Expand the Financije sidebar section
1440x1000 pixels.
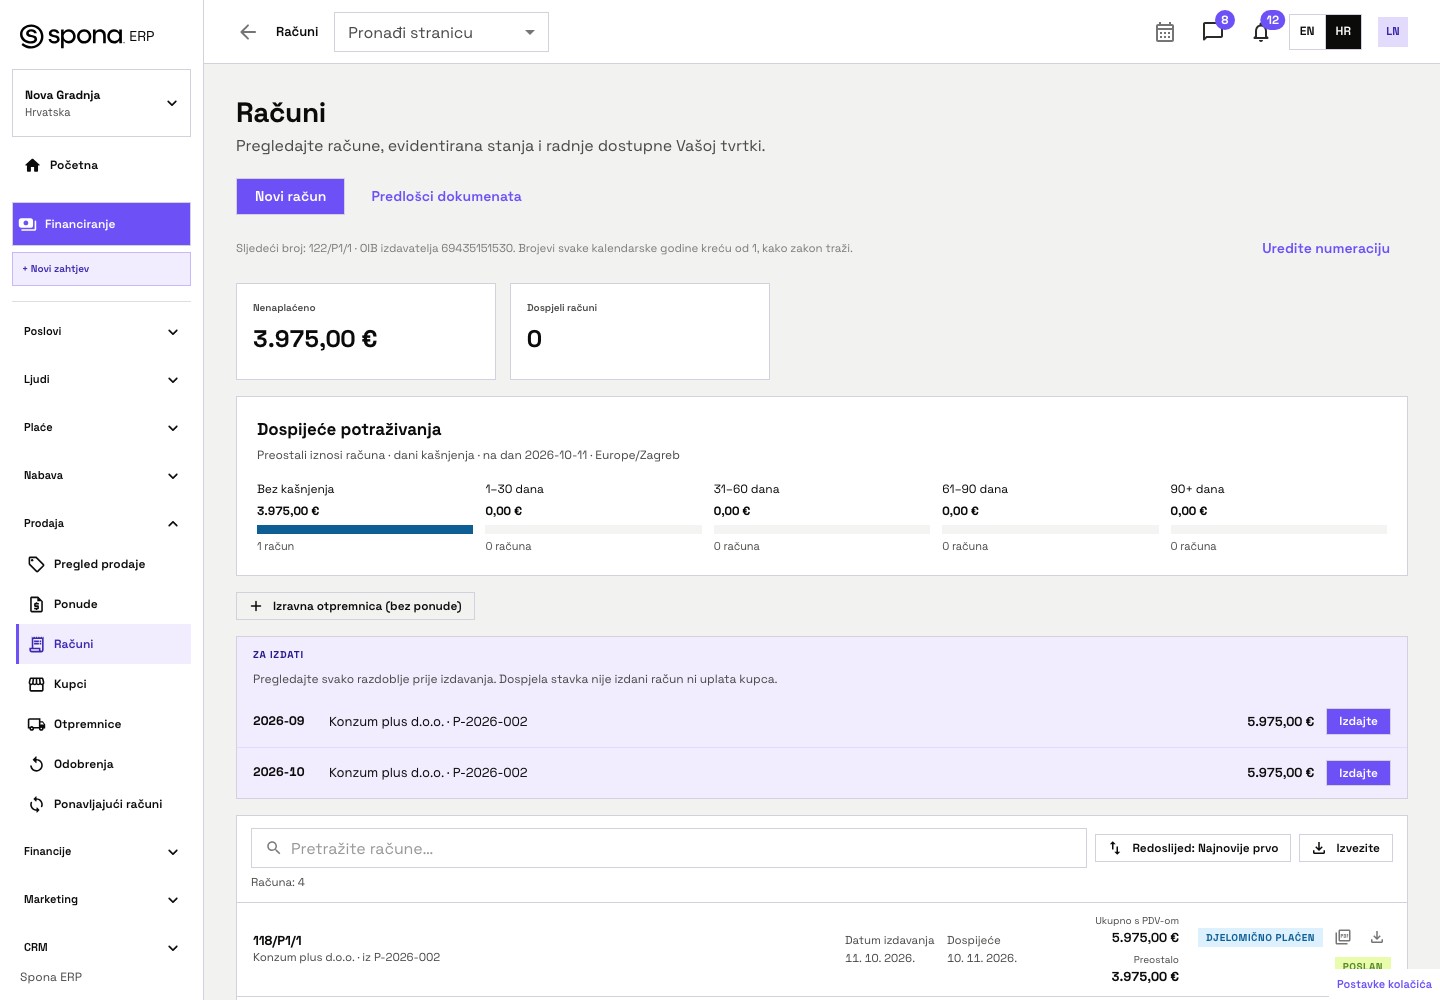point(101,851)
